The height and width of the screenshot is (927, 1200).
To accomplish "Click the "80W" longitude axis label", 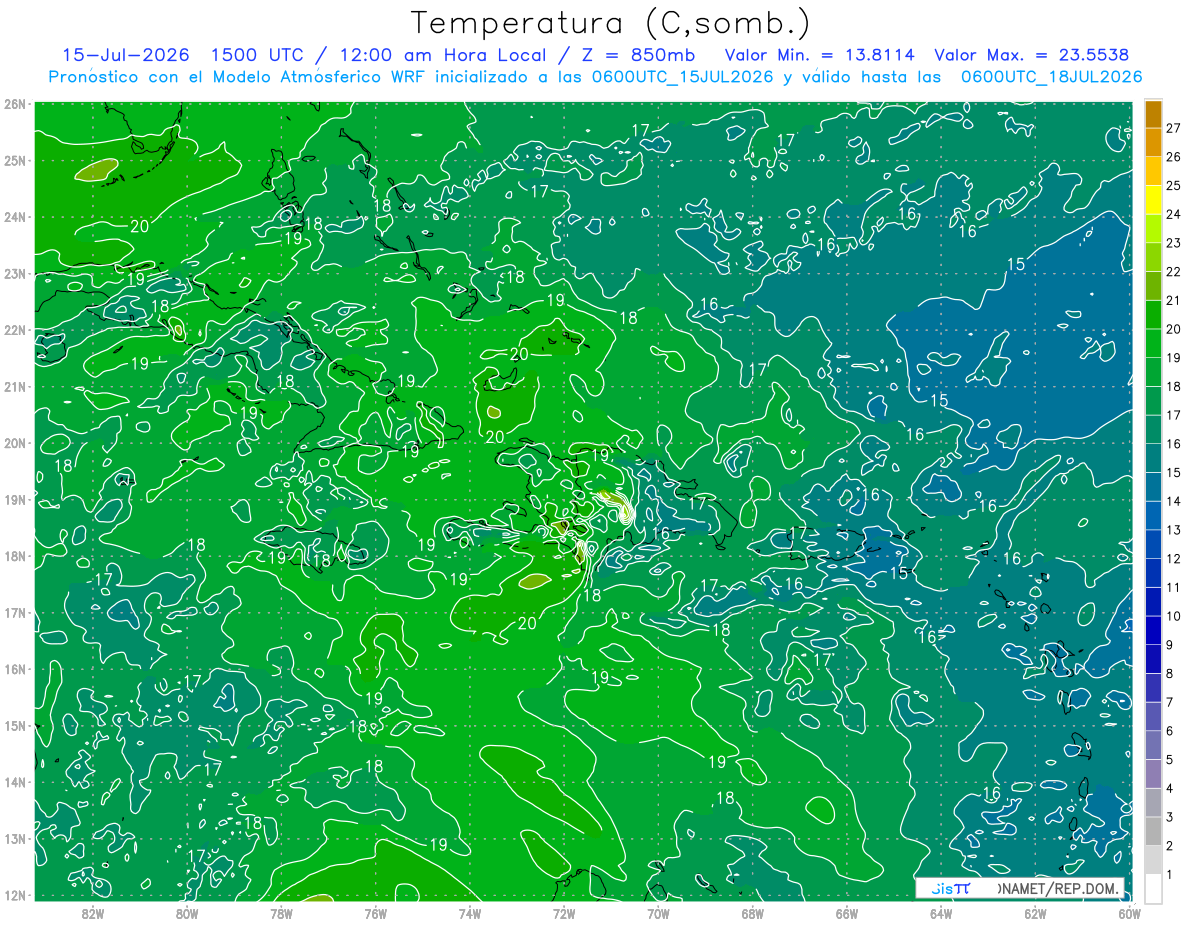I will click(187, 912).
